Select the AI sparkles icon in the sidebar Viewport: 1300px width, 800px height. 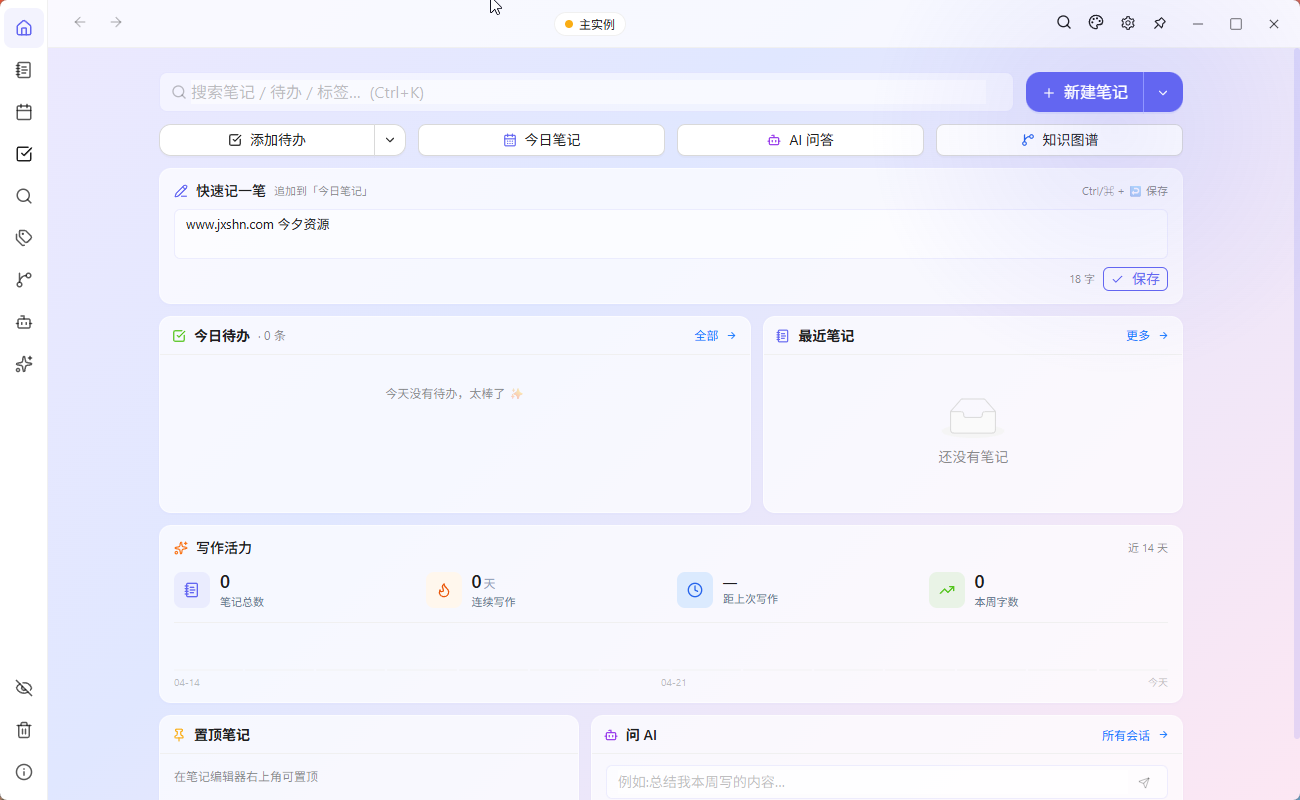23,363
